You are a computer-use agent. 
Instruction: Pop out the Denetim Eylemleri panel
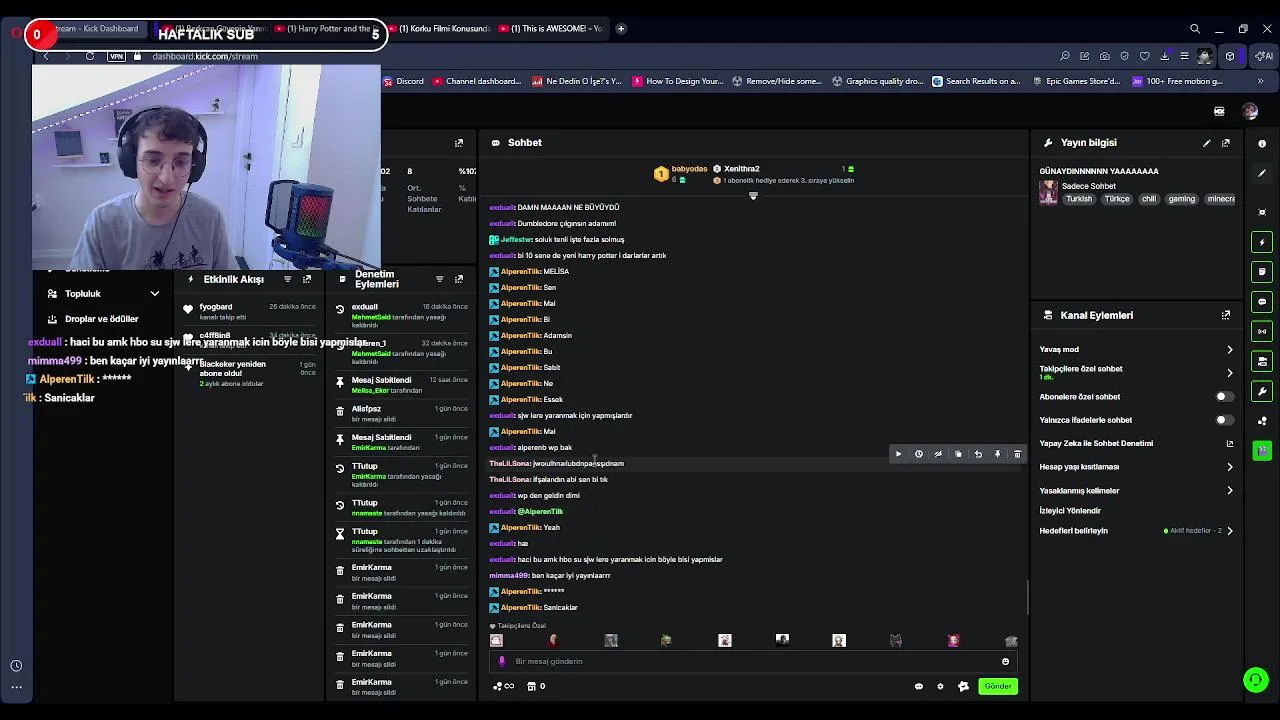tap(459, 279)
